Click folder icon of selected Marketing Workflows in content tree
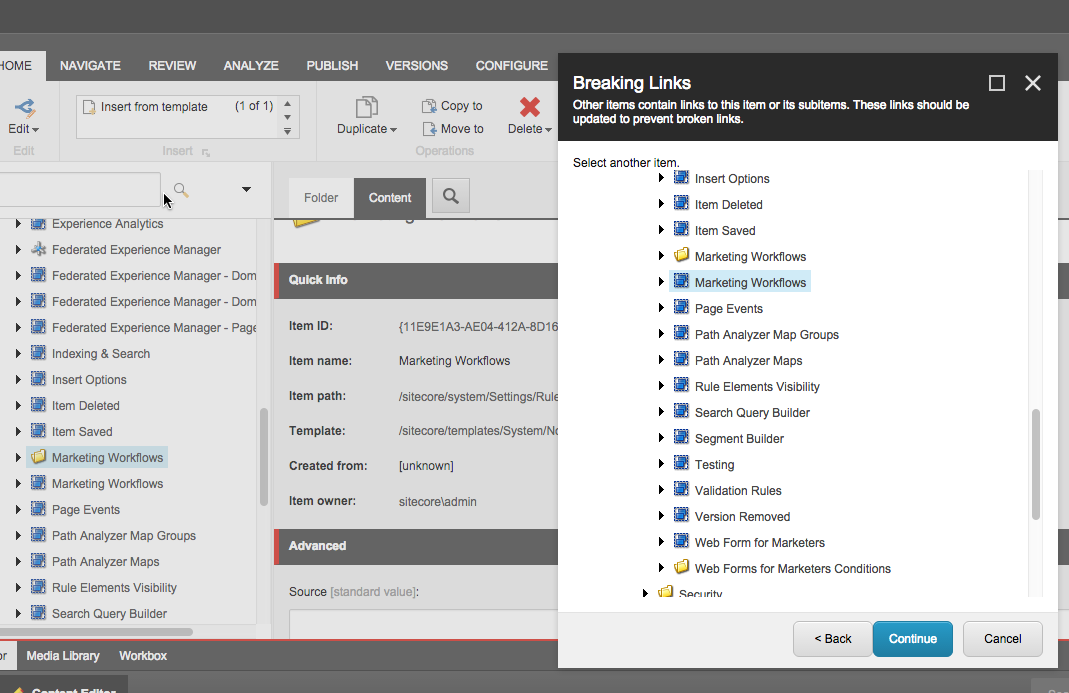The image size is (1069, 693). click(39, 457)
